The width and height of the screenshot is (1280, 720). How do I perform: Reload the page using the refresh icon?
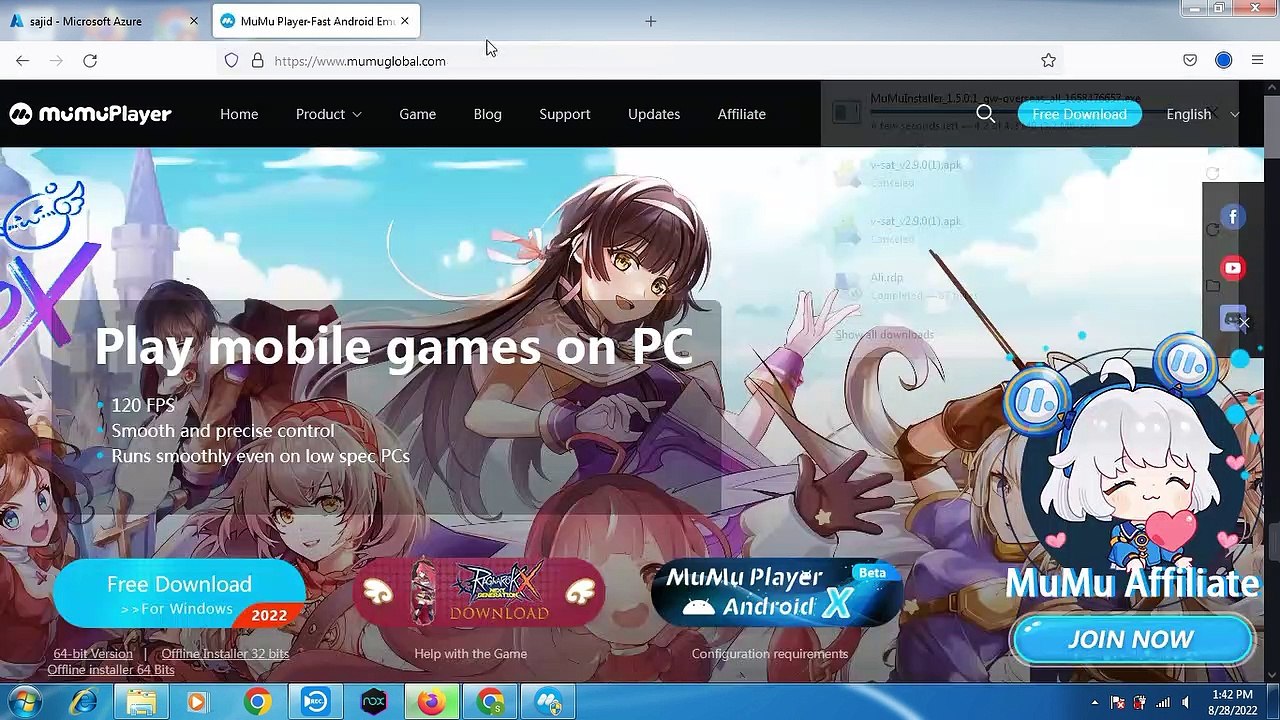pyautogui.click(x=90, y=61)
